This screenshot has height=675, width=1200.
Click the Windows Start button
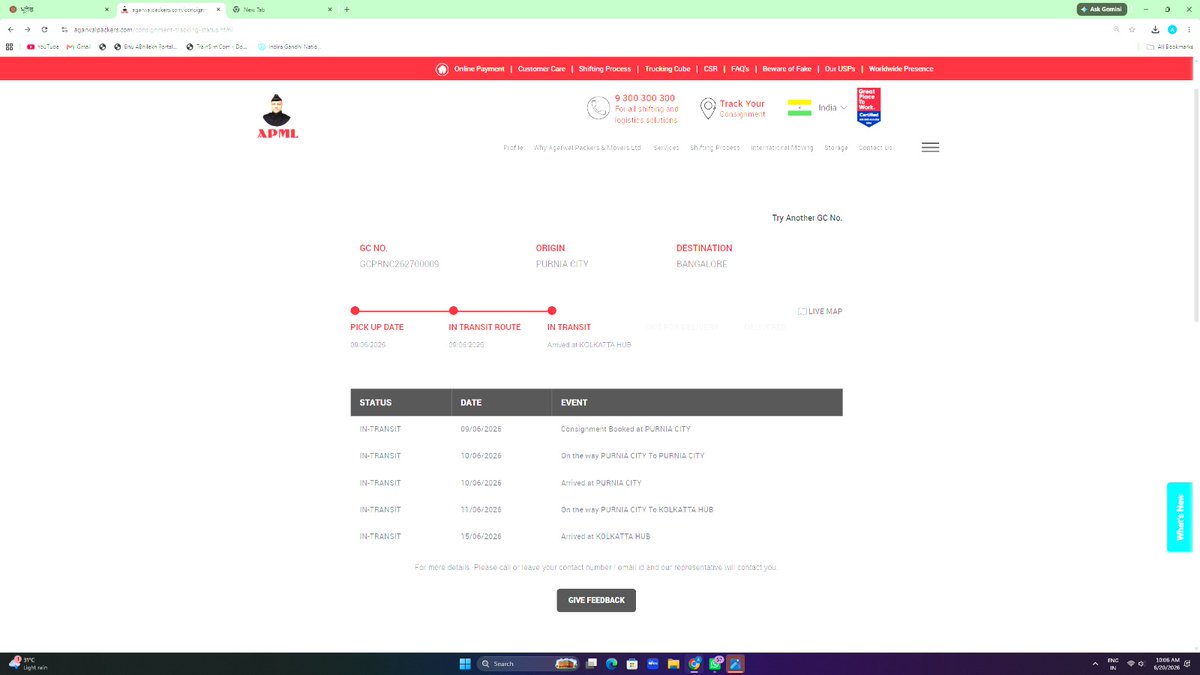(x=465, y=664)
